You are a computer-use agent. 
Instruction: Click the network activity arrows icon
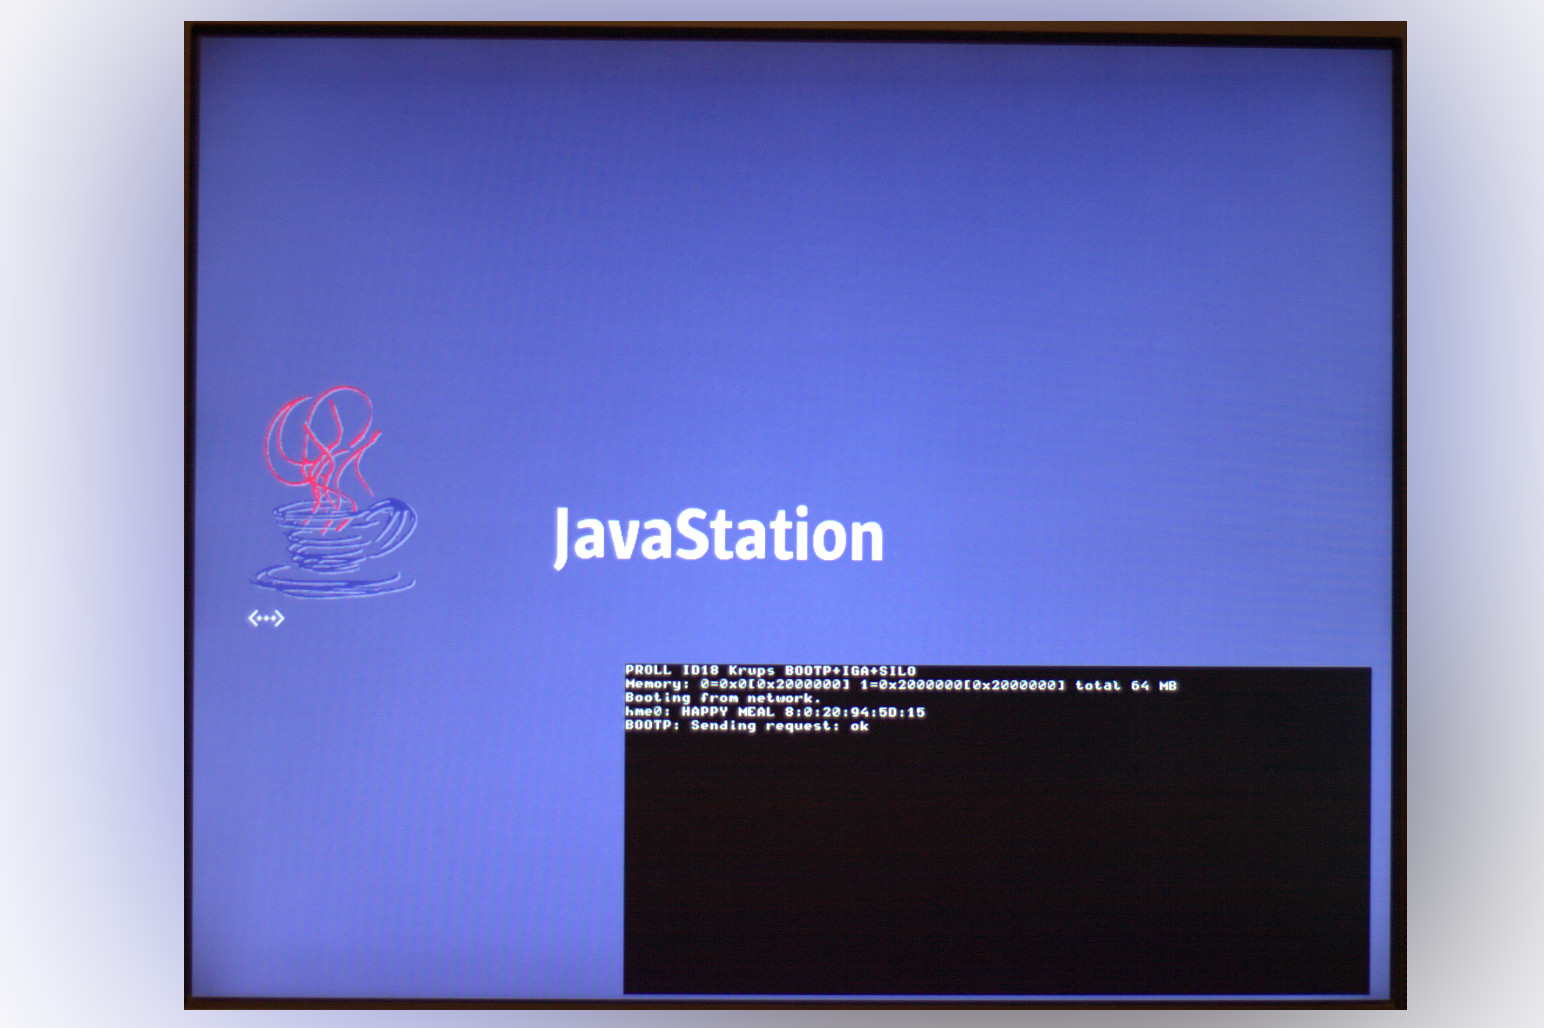click(266, 618)
